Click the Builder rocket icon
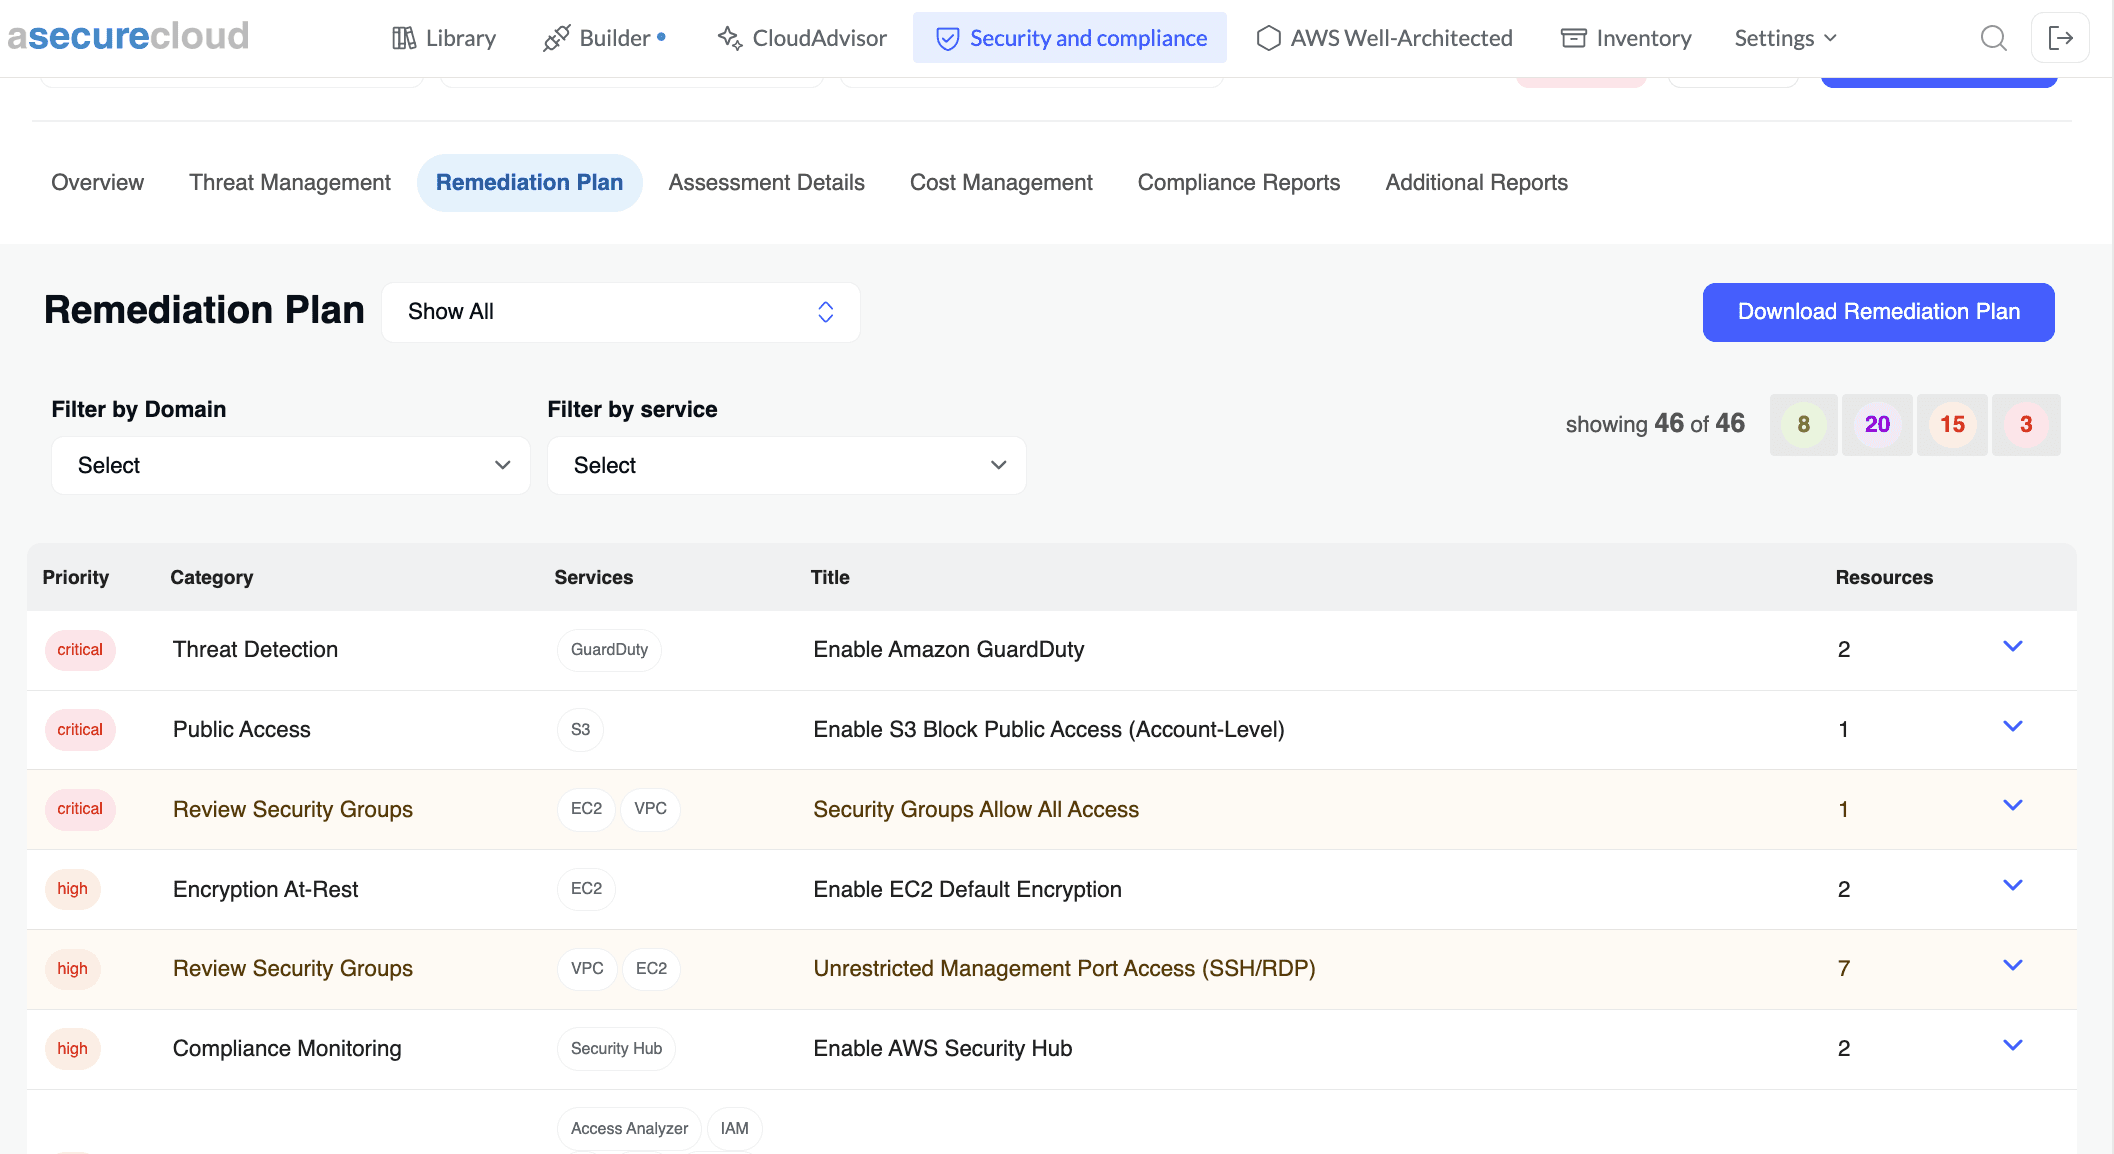 556,38
